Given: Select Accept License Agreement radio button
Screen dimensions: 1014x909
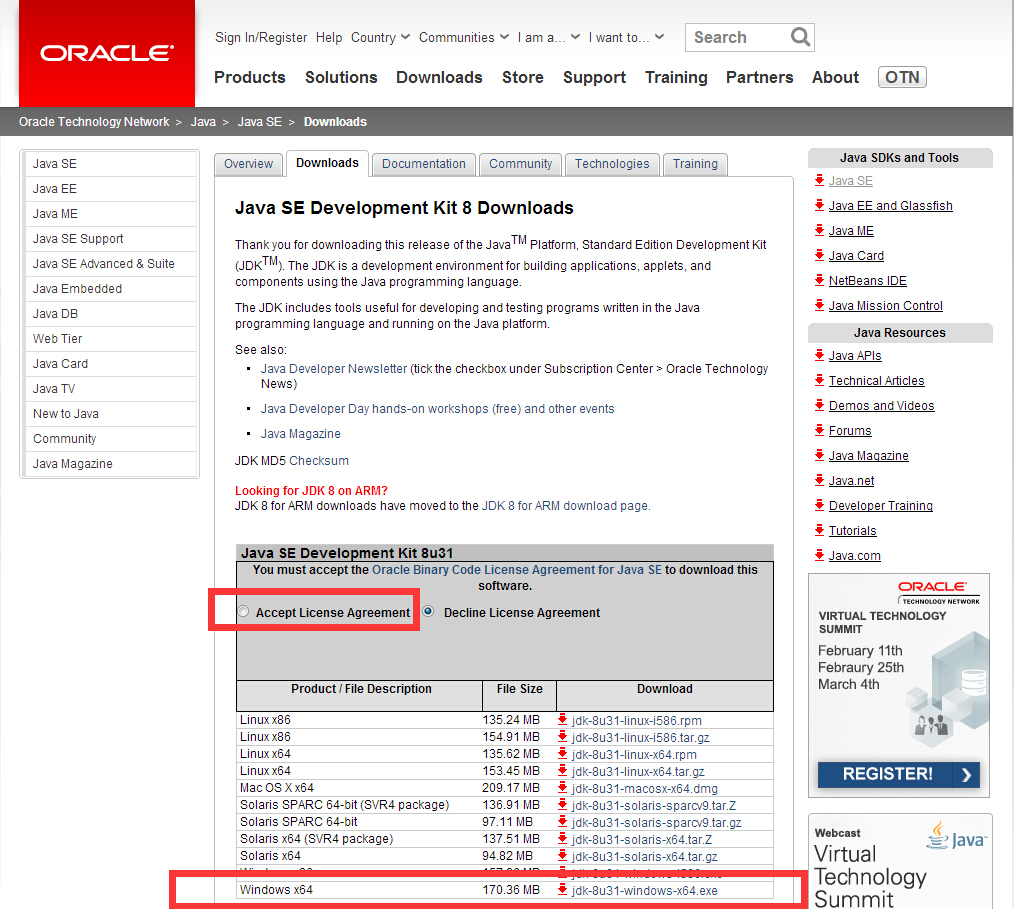Looking at the screenshot, I should (243, 612).
